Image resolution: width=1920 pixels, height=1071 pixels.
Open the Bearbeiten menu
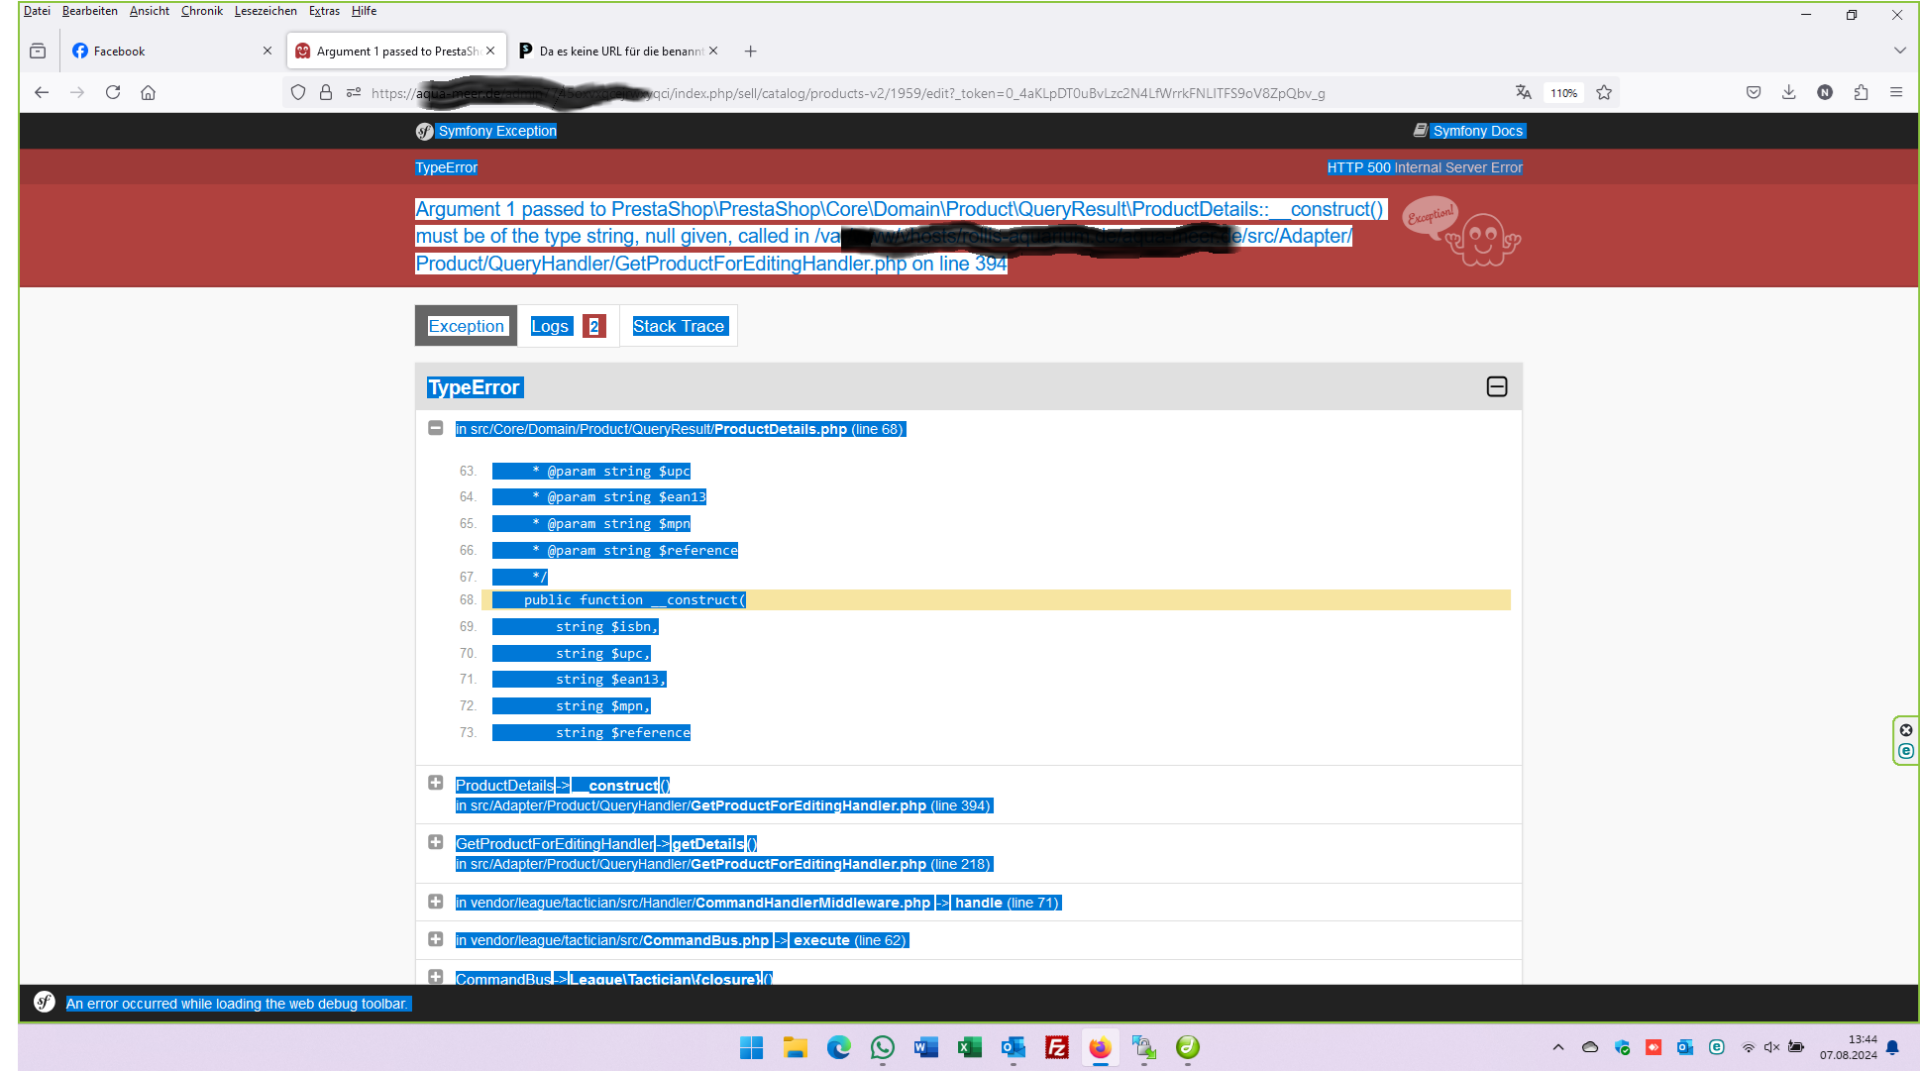pos(89,11)
